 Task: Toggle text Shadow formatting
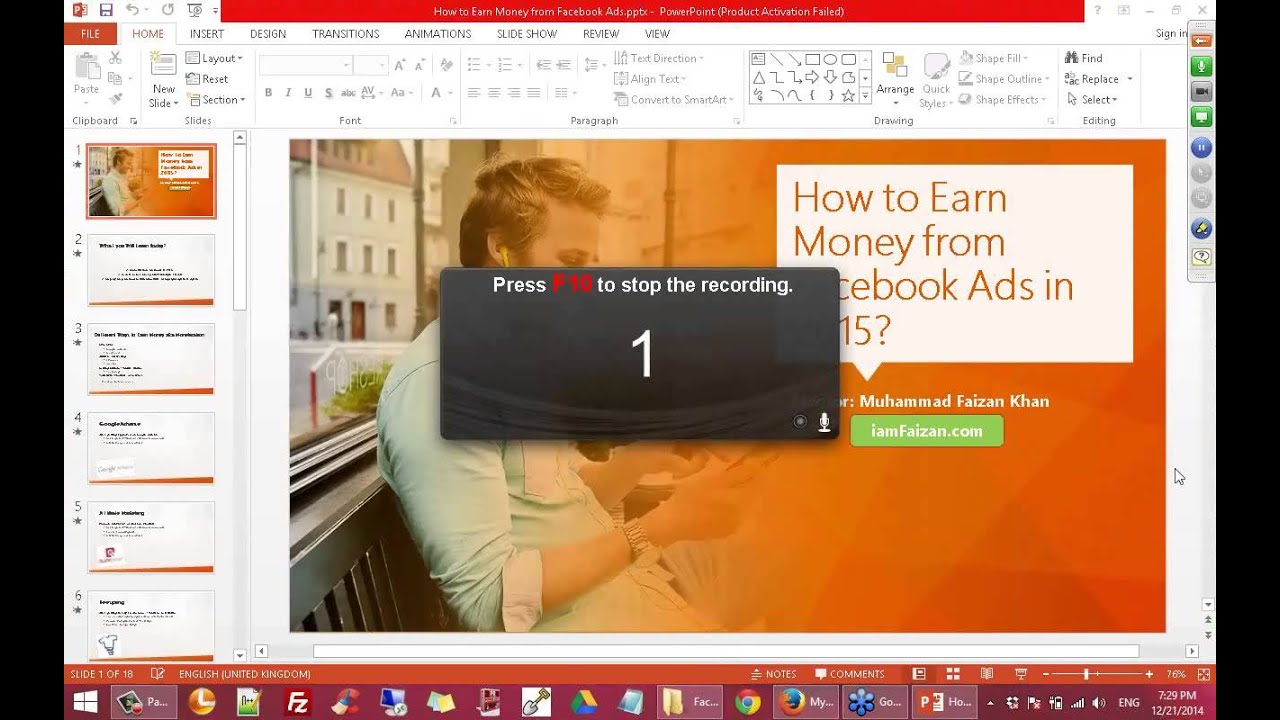coord(328,93)
